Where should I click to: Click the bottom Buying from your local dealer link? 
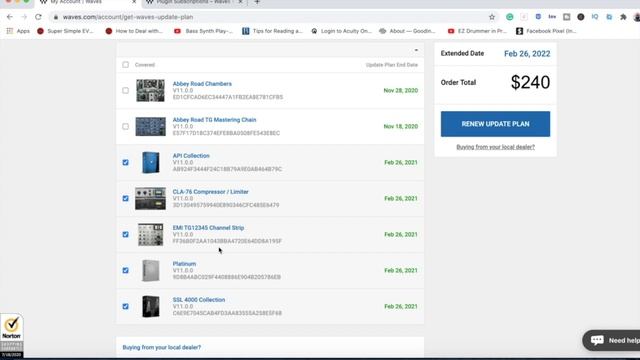pos(162,347)
